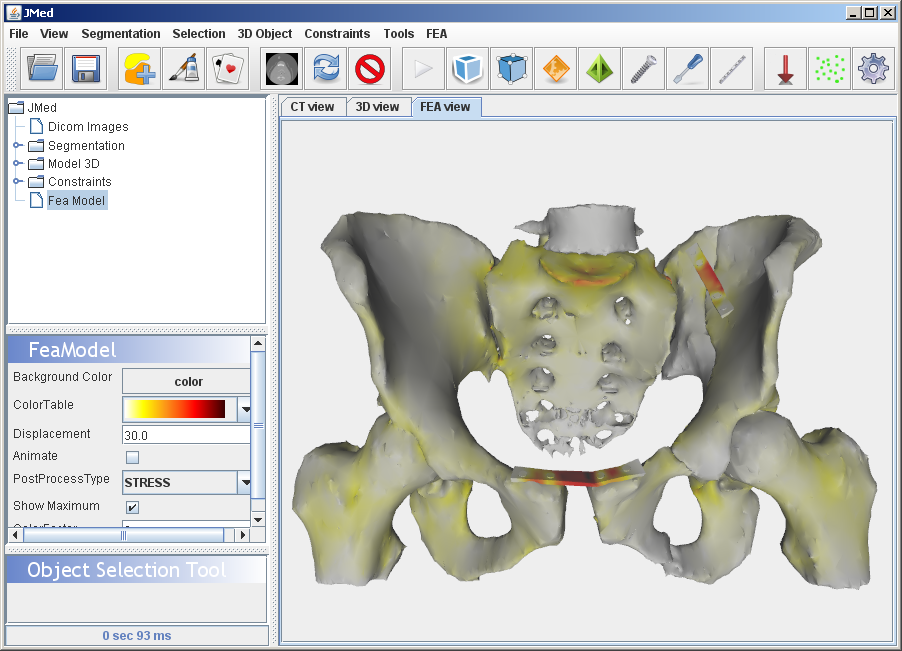Image resolution: width=902 pixels, height=651 pixels.
Task: Click the refresh arrows toolbar icon
Action: click(x=327, y=69)
